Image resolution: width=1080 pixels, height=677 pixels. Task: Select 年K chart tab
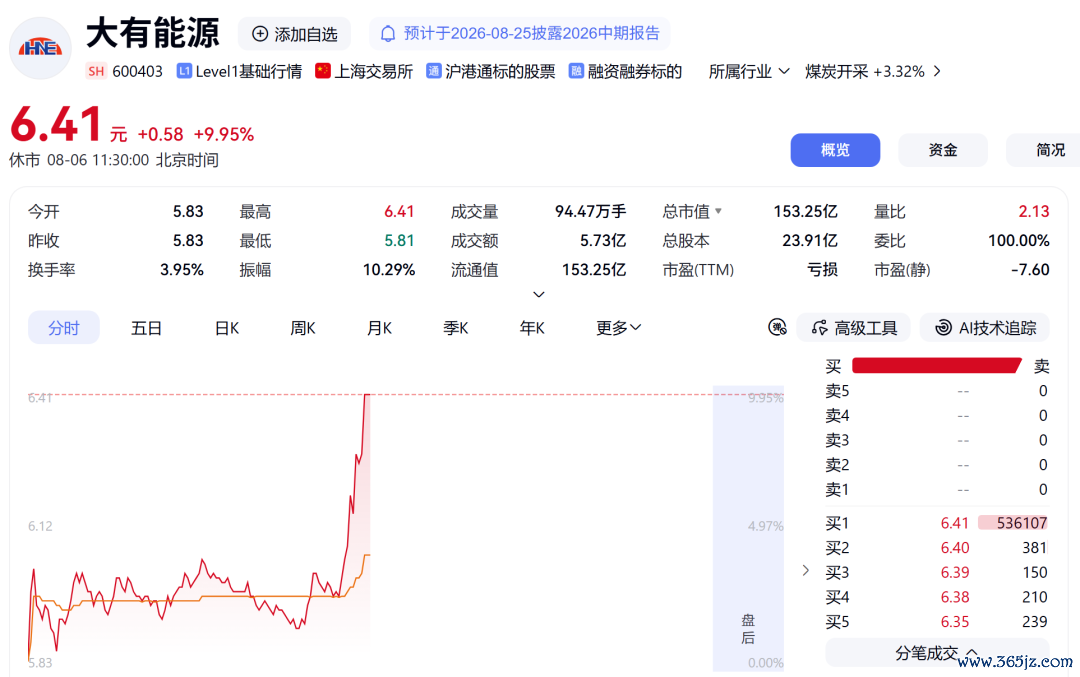532,328
